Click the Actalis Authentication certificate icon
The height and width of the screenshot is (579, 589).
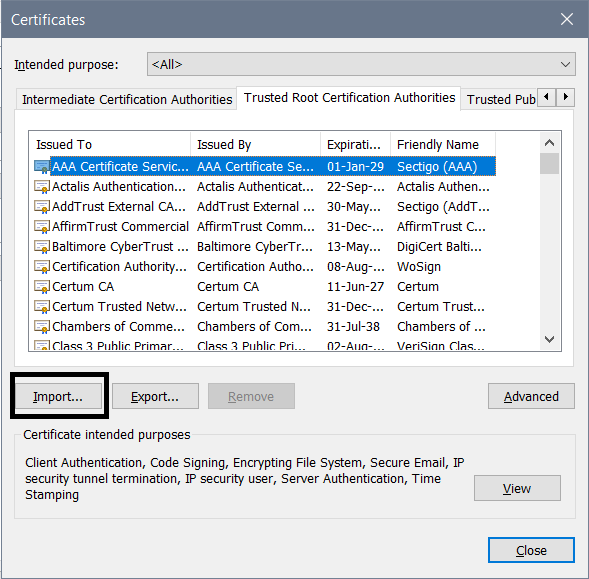(42, 186)
